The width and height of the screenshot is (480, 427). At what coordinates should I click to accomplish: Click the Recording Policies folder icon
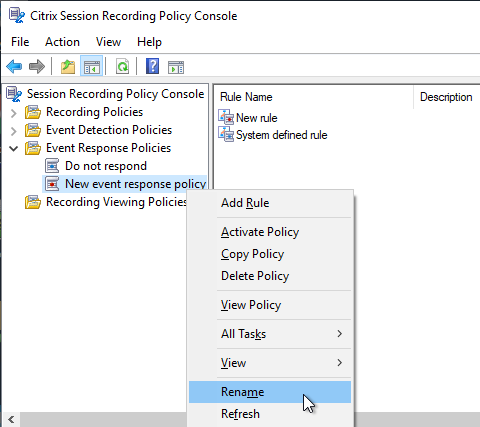pyautogui.click(x=33, y=112)
